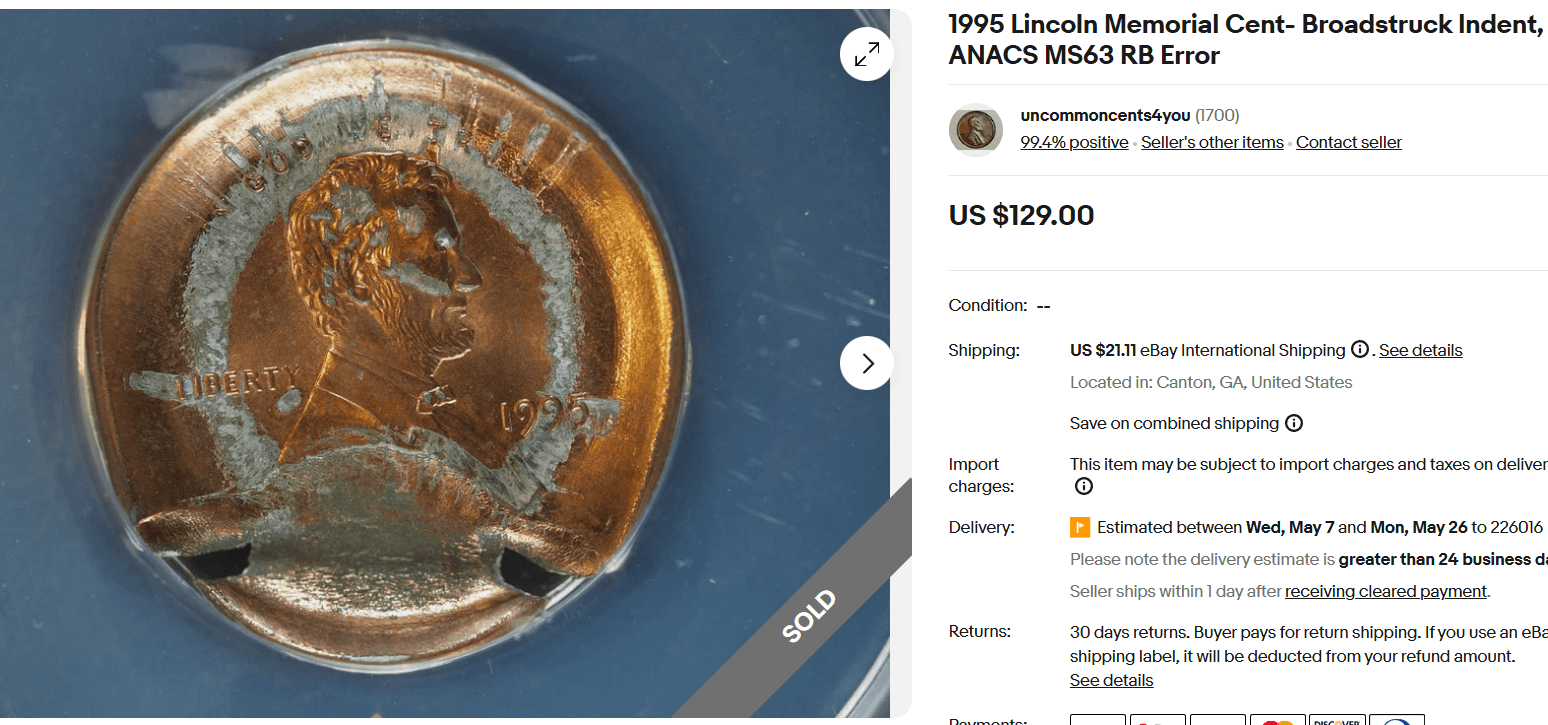1548x725 pixels.
Task: Open the 99.4% positive feedback link
Action: click(x=1074, y=142)
